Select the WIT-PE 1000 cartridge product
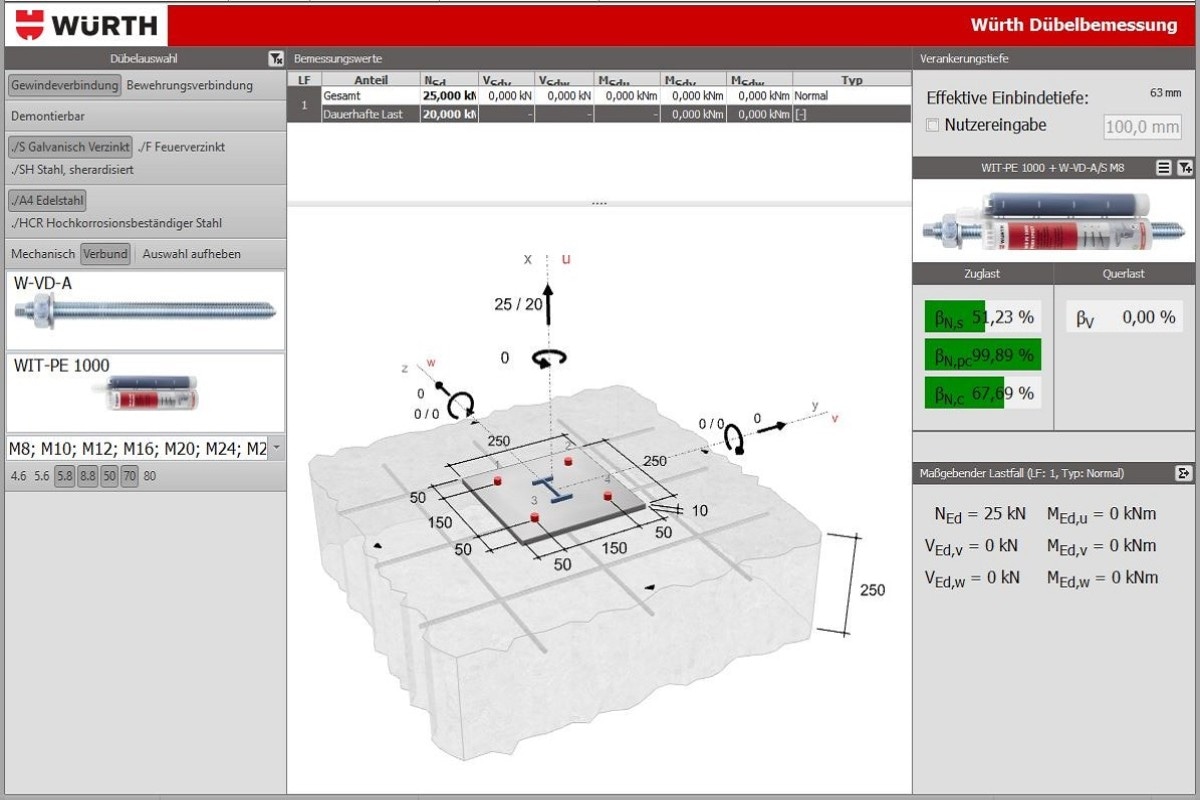The height and width of the screenshot is (800, 1200). (x=145, y=392)
